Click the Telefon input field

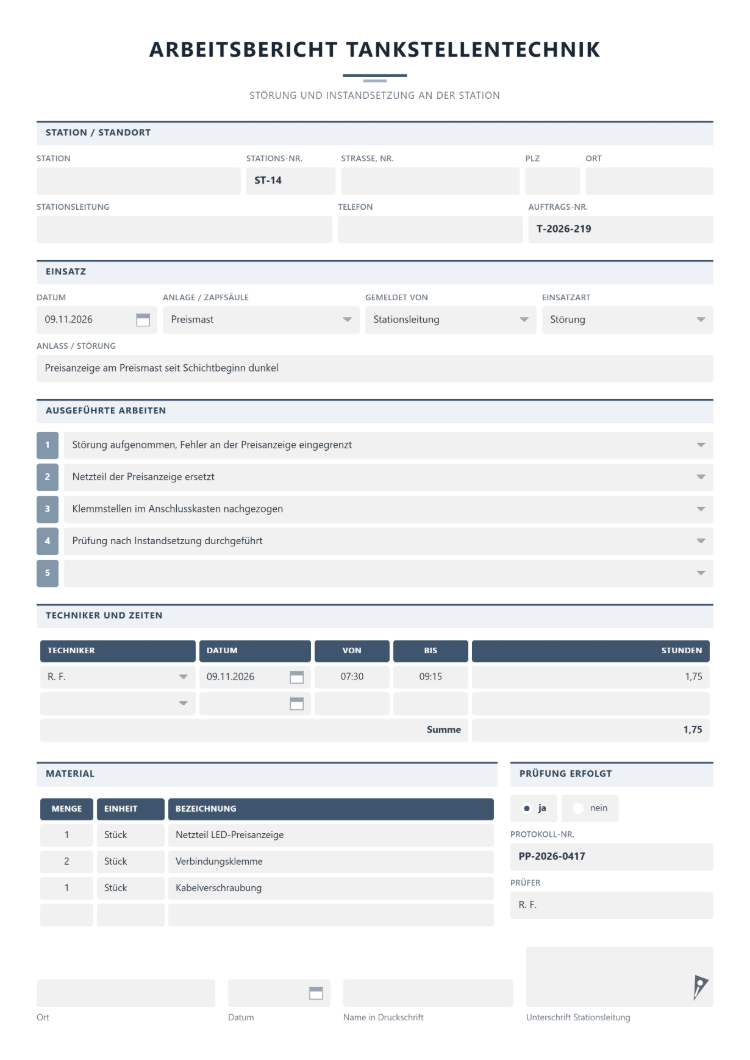[x=430, y=230]
